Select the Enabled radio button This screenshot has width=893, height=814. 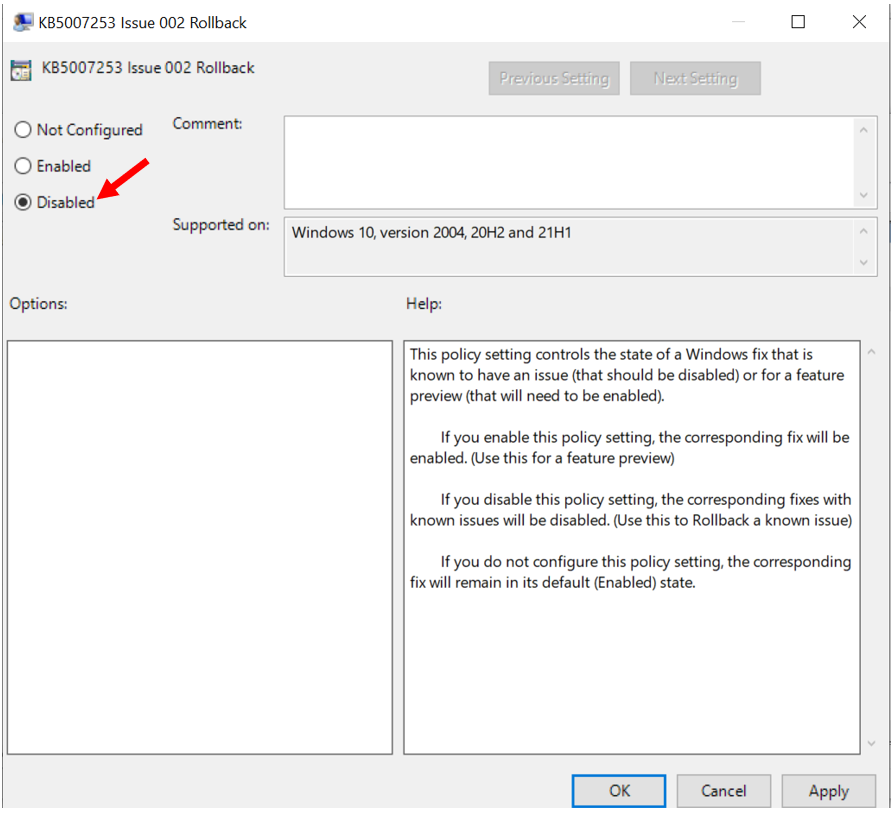tap(23, 166)
